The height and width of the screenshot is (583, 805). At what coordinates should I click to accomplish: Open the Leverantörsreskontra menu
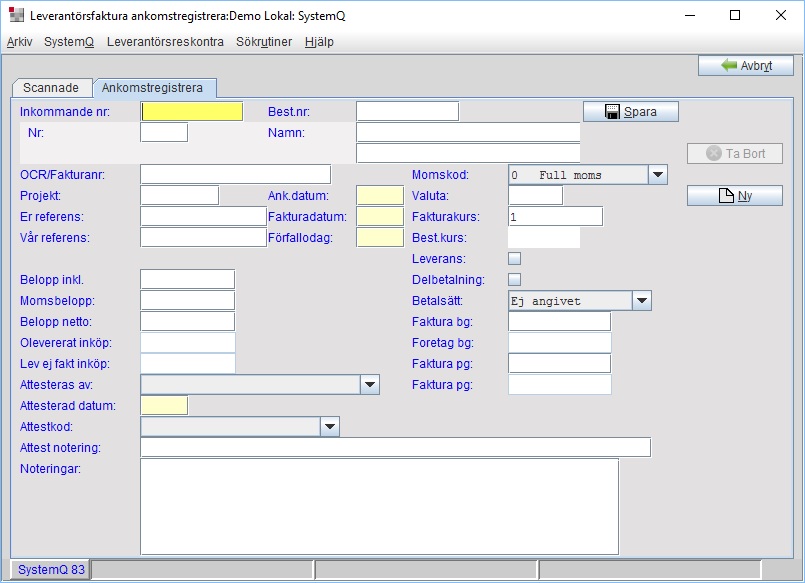pos(165,42)
